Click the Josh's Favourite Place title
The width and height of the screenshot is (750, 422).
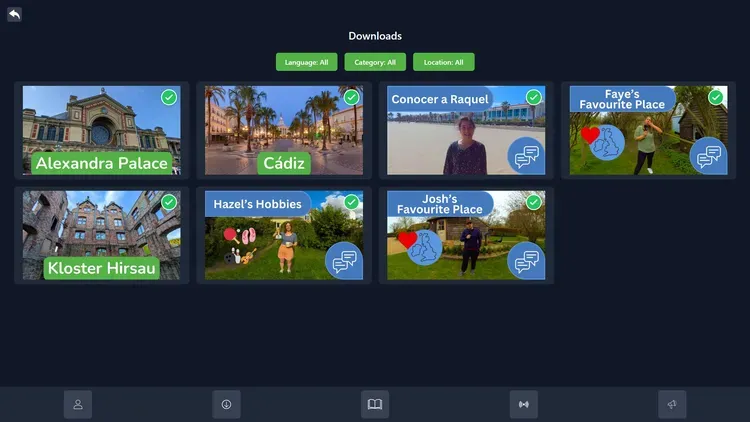point(440,204)
